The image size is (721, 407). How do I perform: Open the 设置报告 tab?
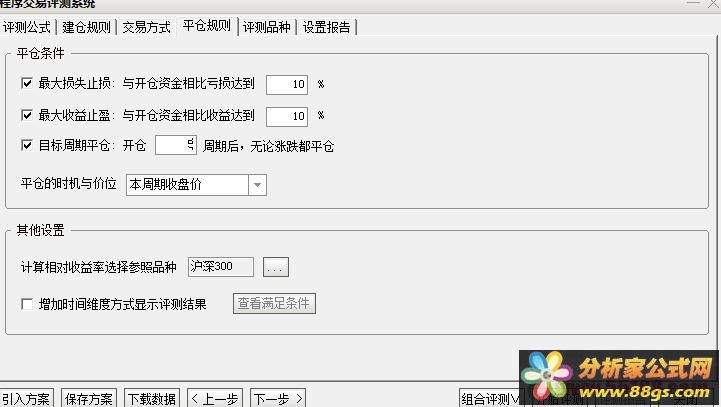click(x=326, y=27)
